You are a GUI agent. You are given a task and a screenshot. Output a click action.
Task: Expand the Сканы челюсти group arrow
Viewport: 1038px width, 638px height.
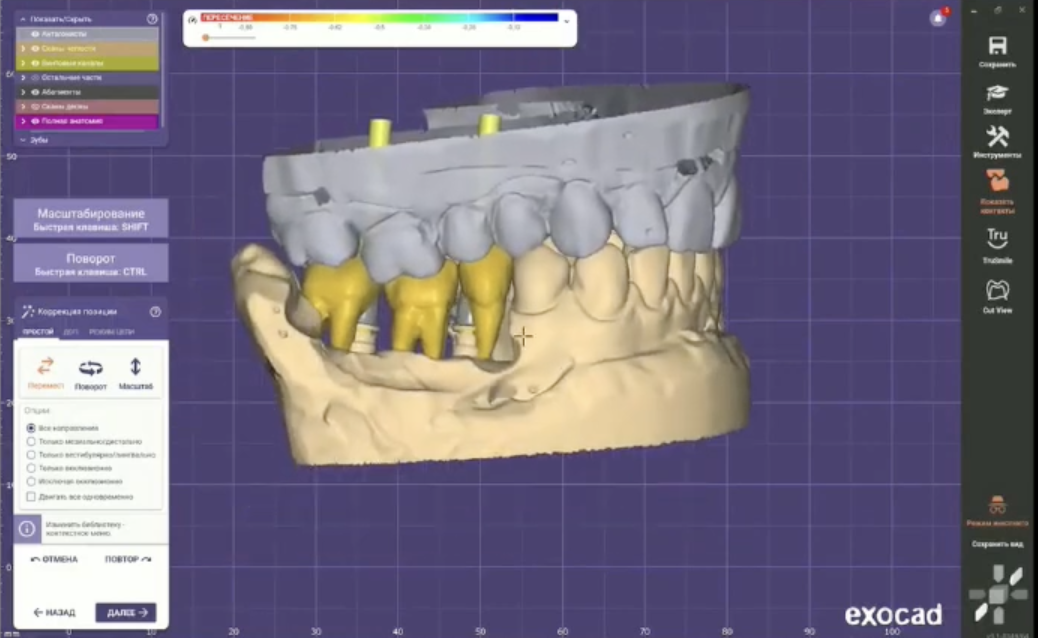(x=23, y=48)
